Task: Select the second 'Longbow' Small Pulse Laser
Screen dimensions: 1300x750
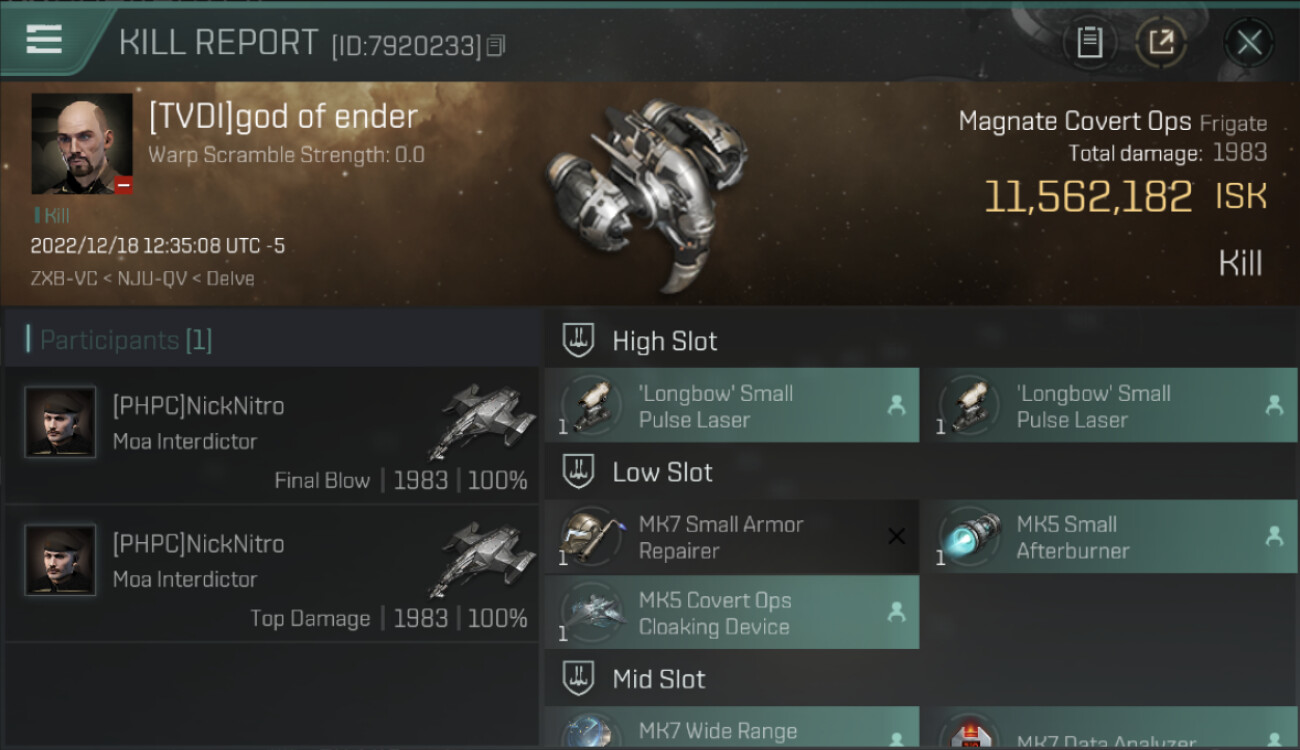Action: pyautogui.click(x=1109, y=406)
